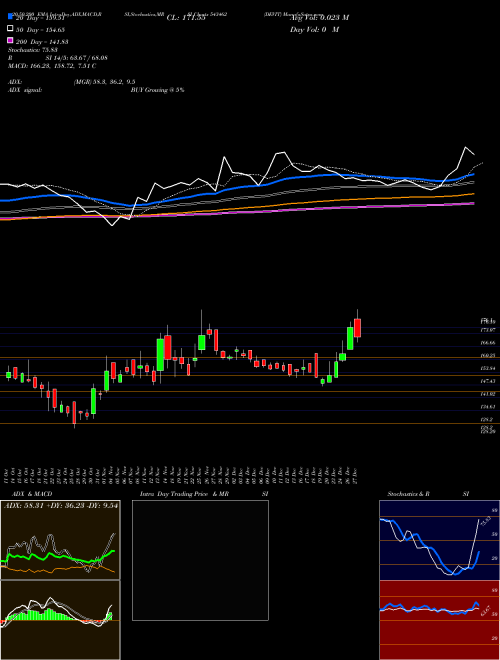Click the 'Day Vol: 0 M' label

pos(314,30)
